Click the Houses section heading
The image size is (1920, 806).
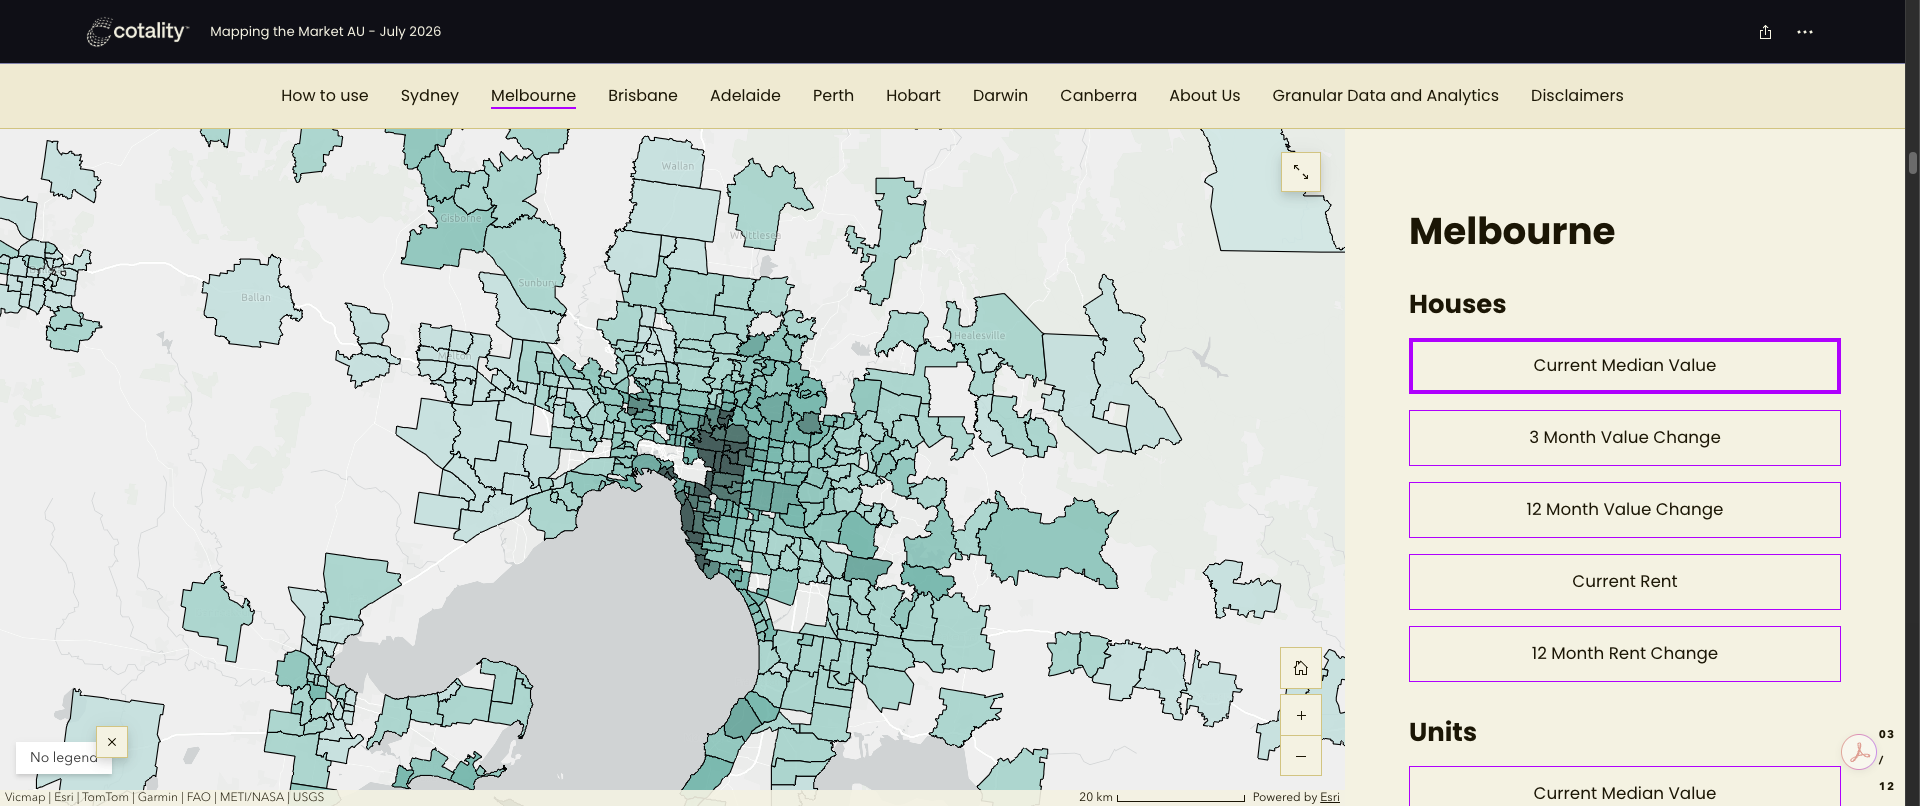click(x=1457, y=304)
